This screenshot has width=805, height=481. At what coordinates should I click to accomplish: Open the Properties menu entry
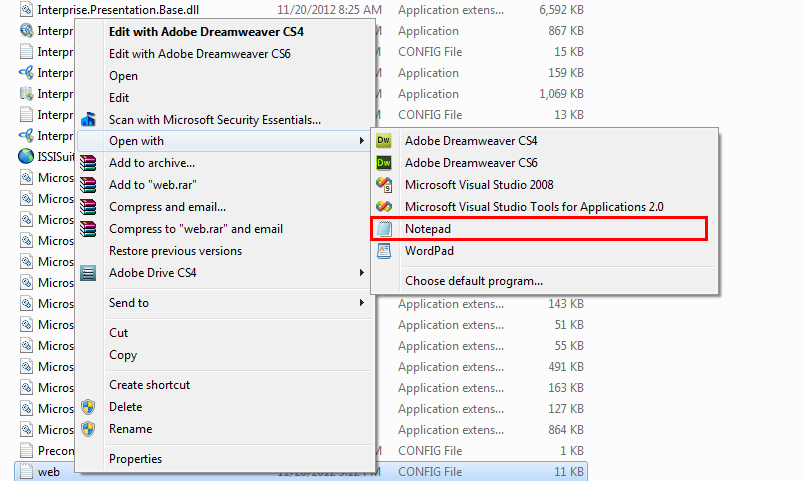click(135, 459)
